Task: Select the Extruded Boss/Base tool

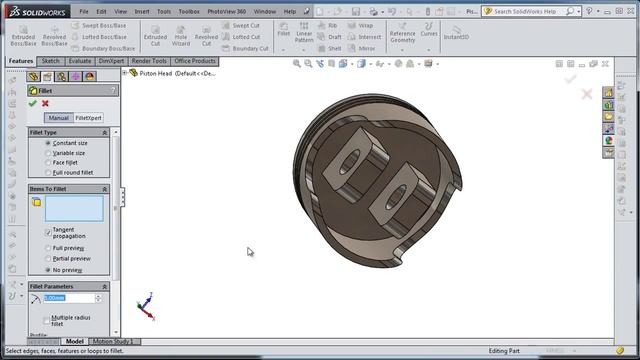Action: coord(23,36)
